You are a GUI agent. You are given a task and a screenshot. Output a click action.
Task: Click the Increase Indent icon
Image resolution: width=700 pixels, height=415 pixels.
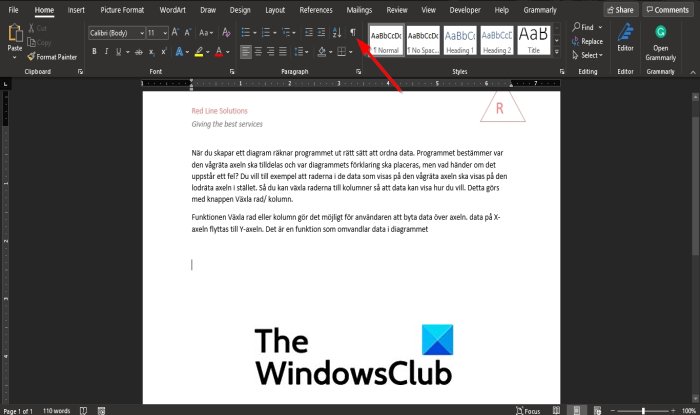321,33
